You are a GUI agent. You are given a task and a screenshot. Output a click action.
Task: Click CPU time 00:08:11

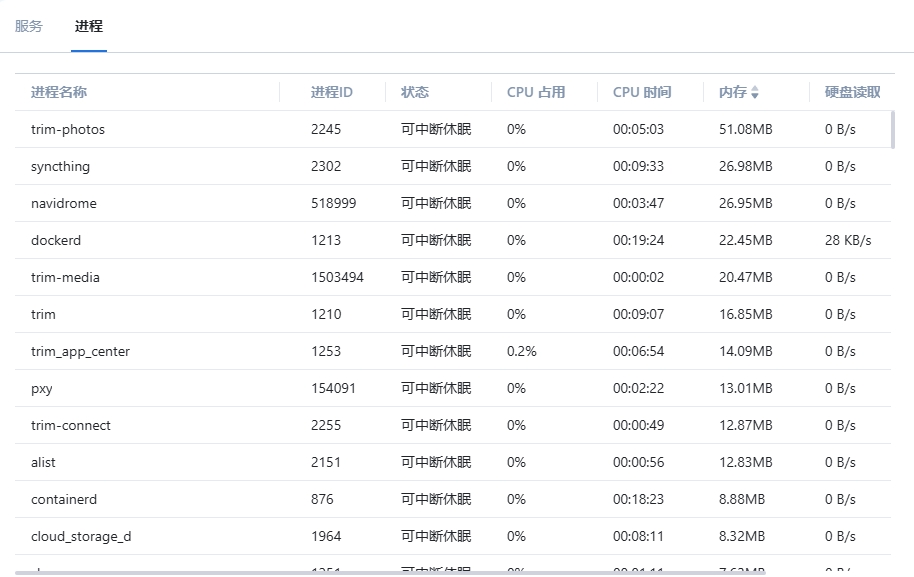(x=638, y=536)
